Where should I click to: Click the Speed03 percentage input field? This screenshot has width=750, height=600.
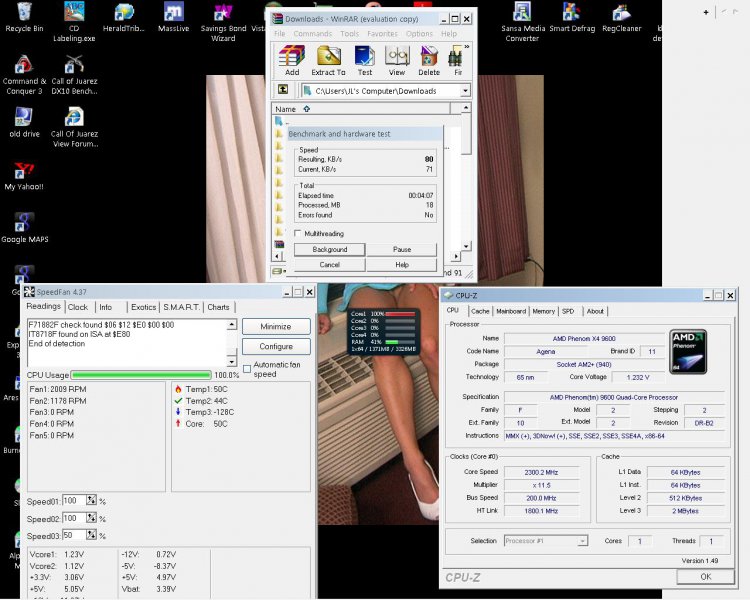(75, 535)
